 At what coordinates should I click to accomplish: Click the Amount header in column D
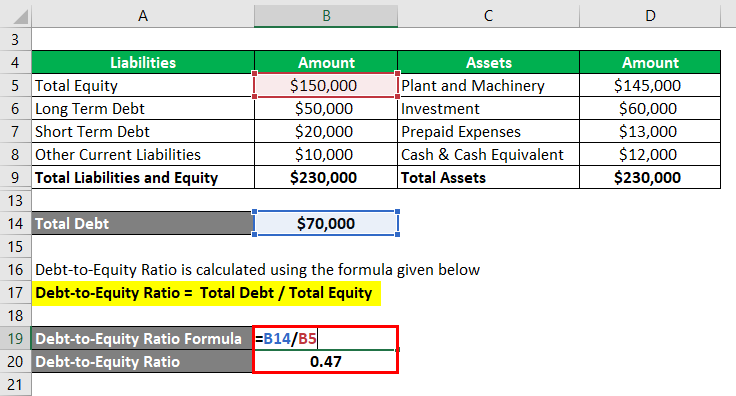pos(650,62)
